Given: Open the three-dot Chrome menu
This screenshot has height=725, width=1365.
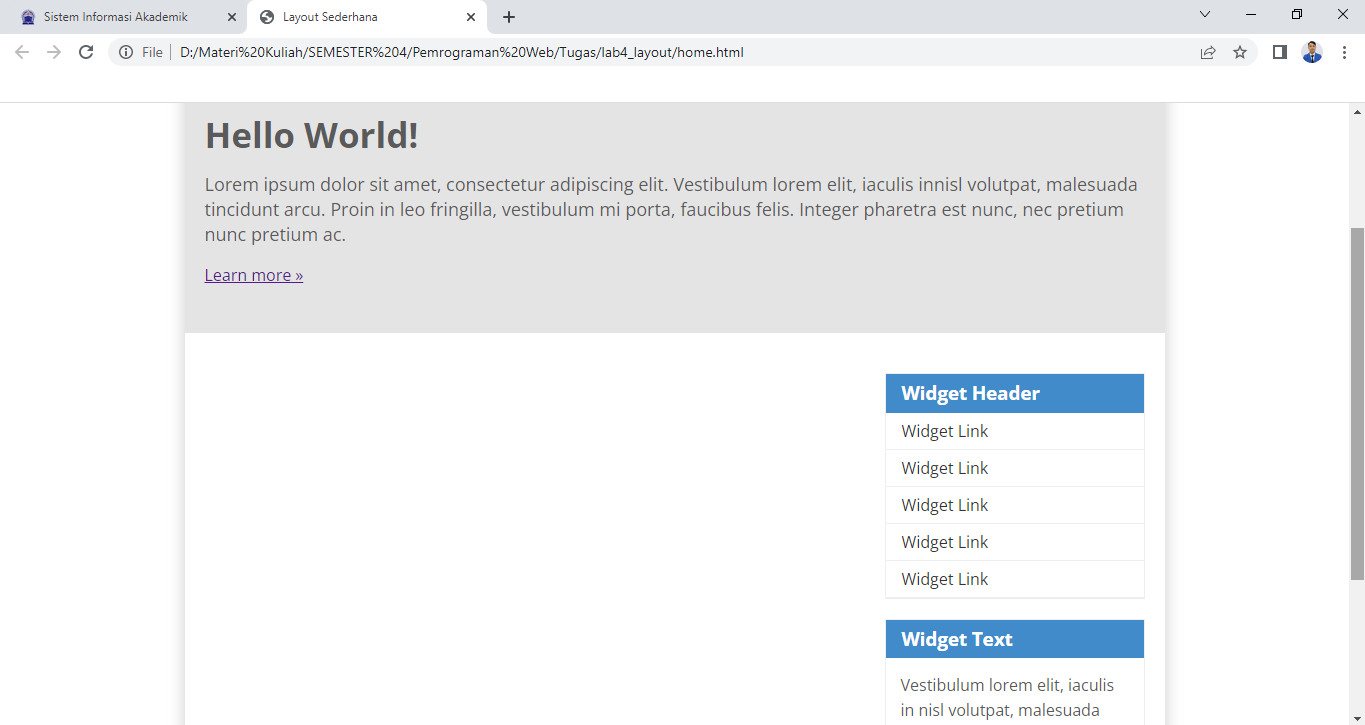Looking at the screenshot, I should 1345,52.
